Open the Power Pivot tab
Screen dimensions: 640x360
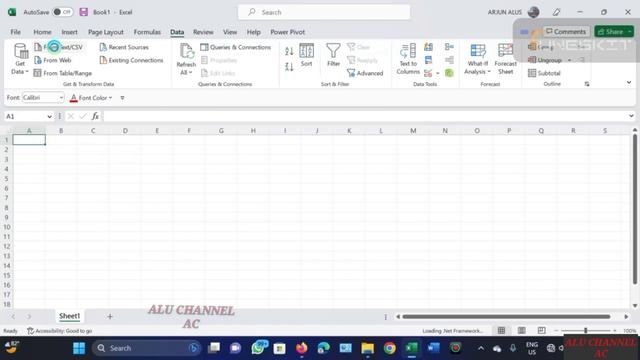coord(287,32)
